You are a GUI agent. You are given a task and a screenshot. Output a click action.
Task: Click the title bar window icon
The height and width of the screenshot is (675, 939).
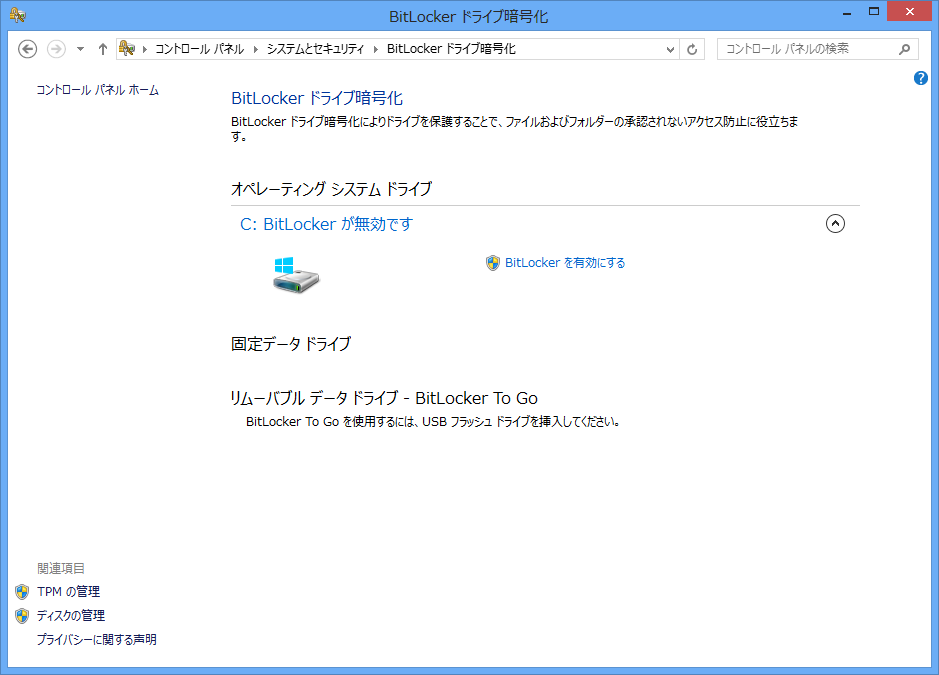[17, 15]
